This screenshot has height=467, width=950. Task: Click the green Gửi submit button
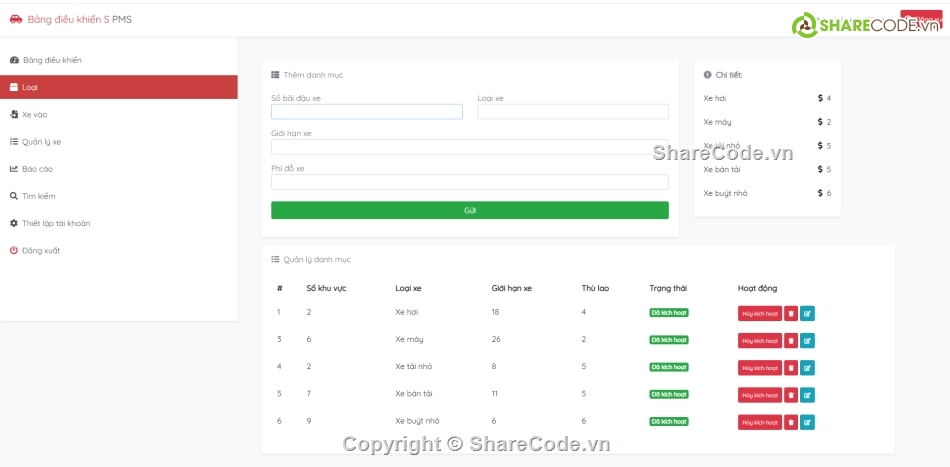[x=470, y=210]
